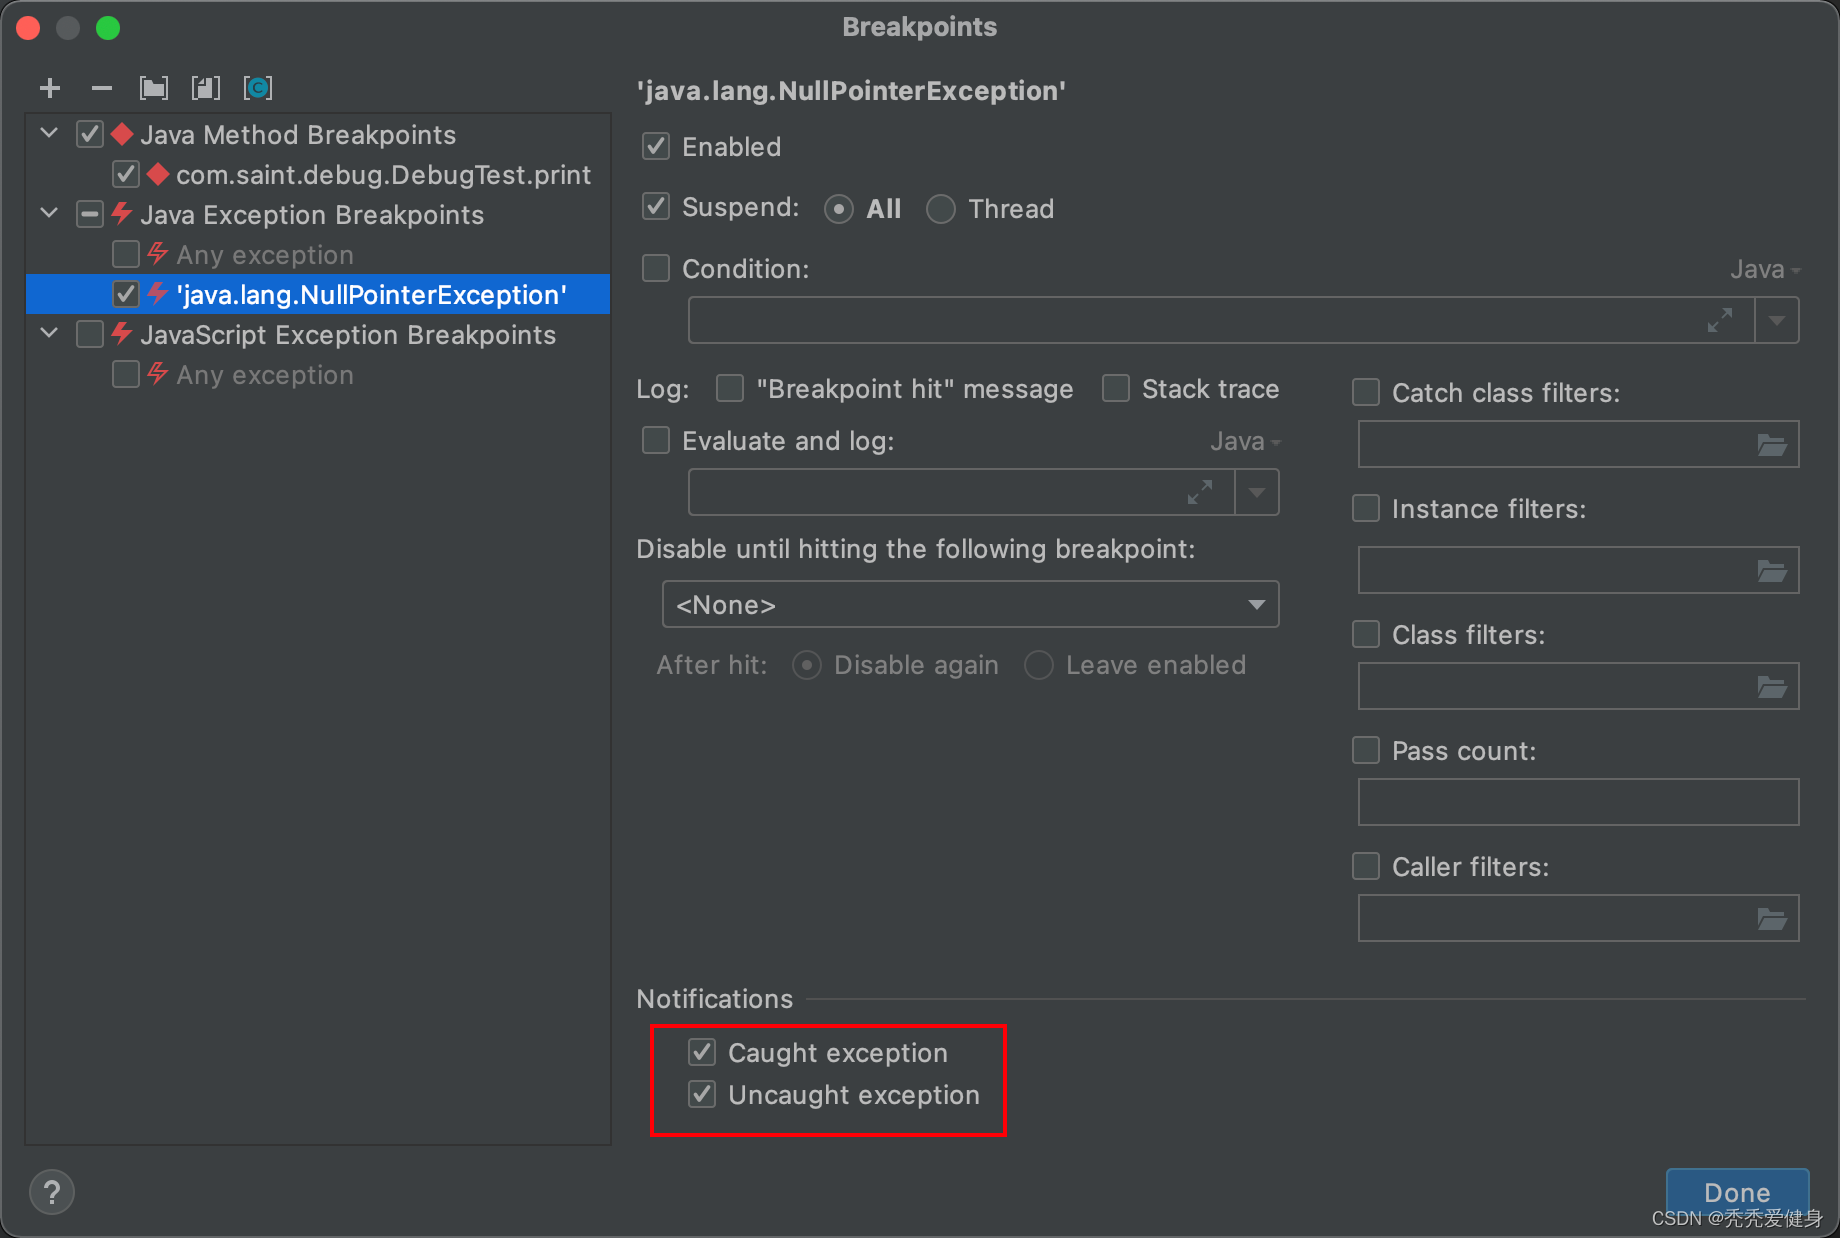This screenshot has height=1238, width=1840.
Task: Click the Pass count input field
Action: 1578,802
